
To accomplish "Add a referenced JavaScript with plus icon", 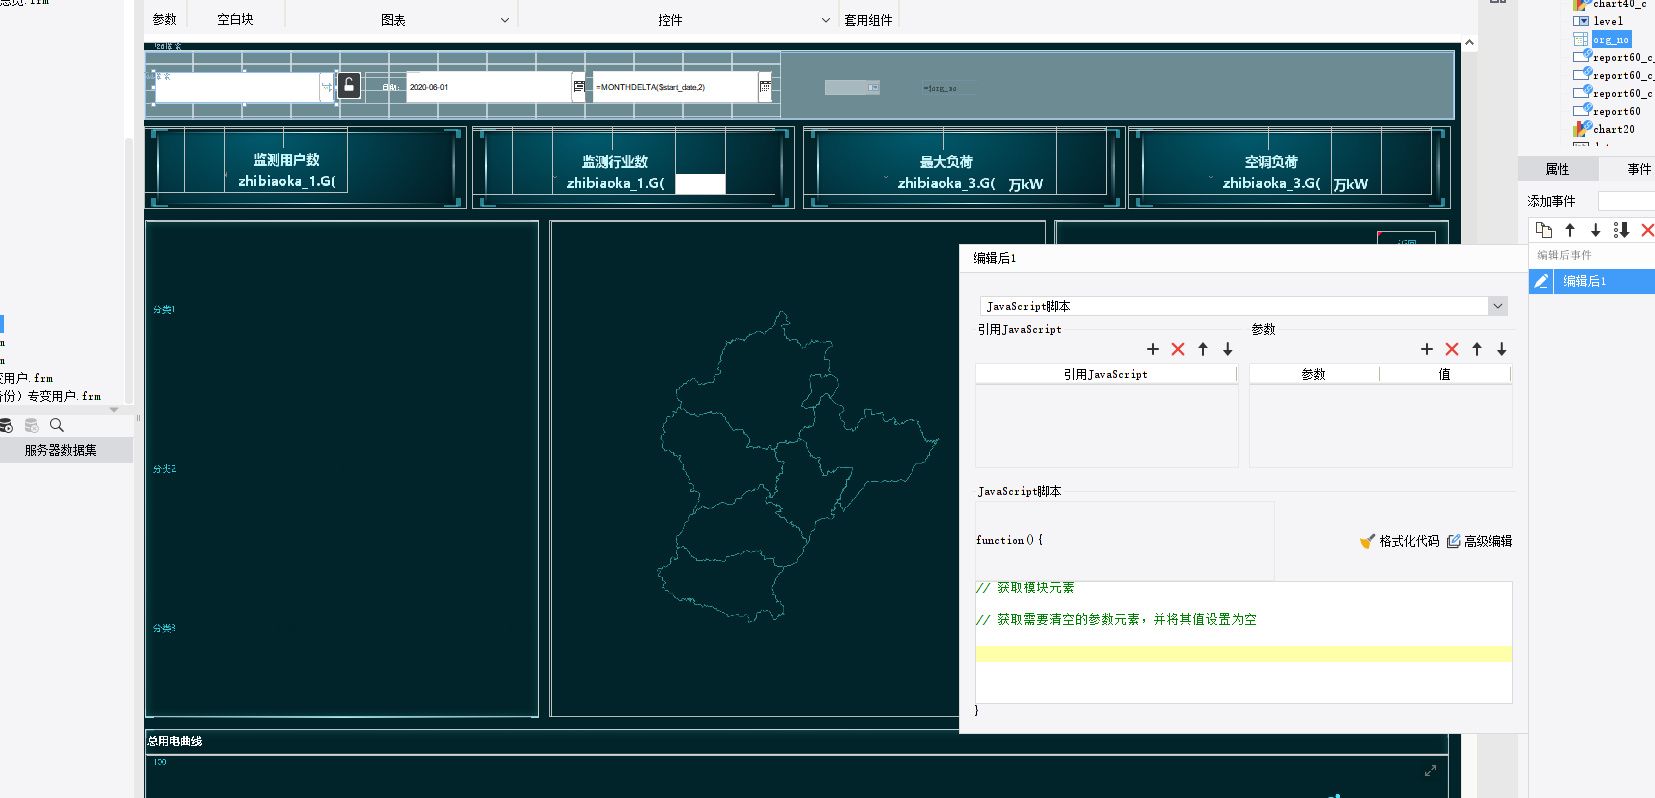I will point(1153,349).
